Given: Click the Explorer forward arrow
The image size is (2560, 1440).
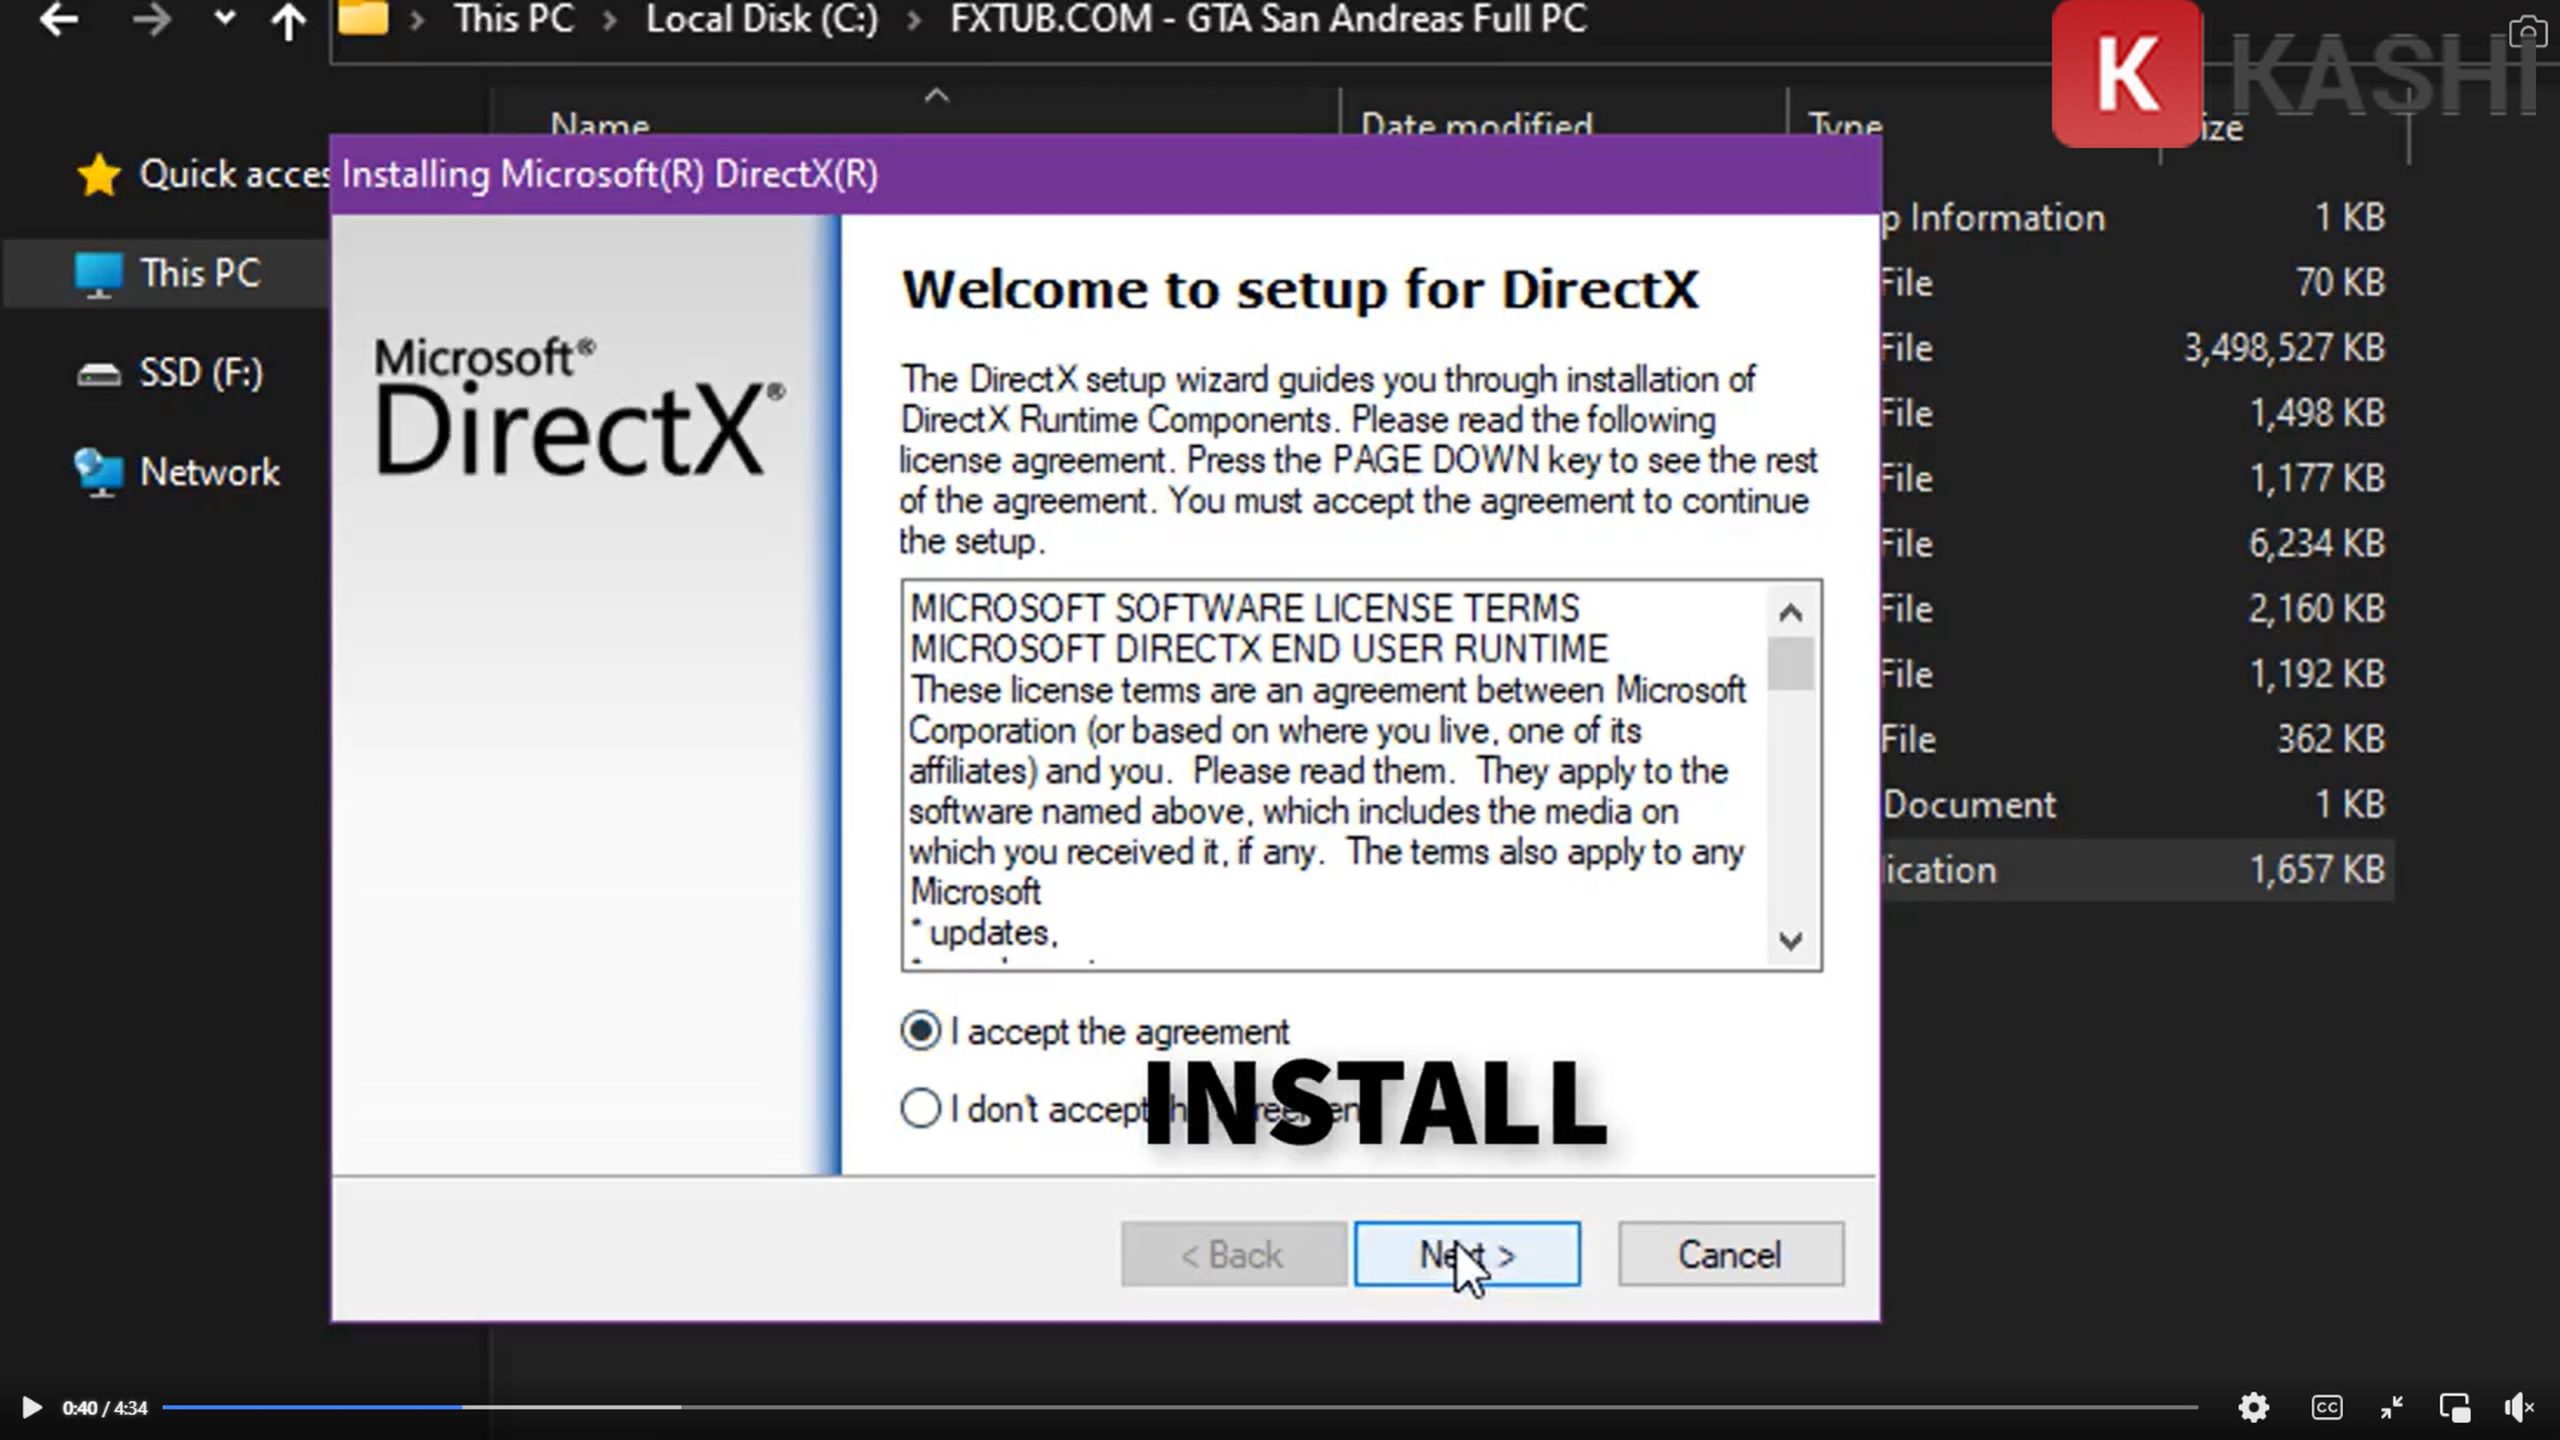Looking at the screenshot, I should (152, 20).
